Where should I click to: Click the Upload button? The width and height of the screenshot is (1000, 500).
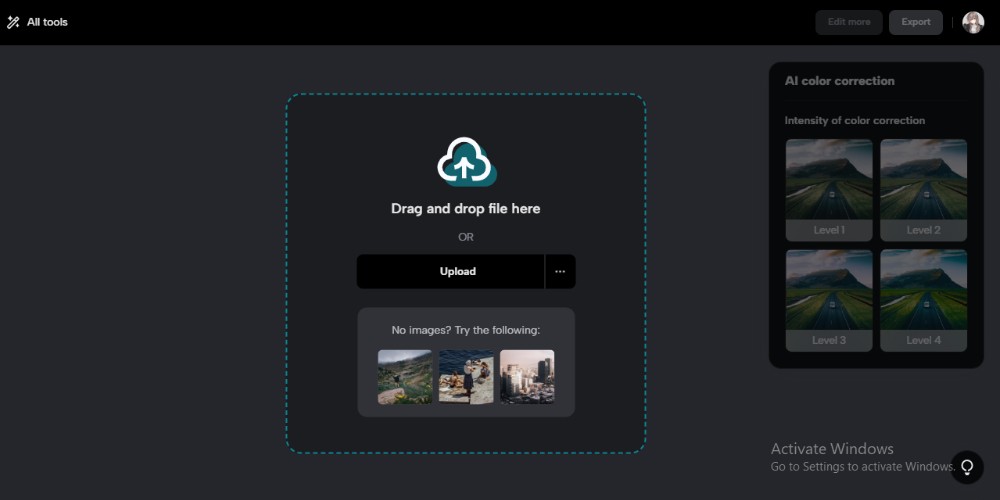pos(450,272)
